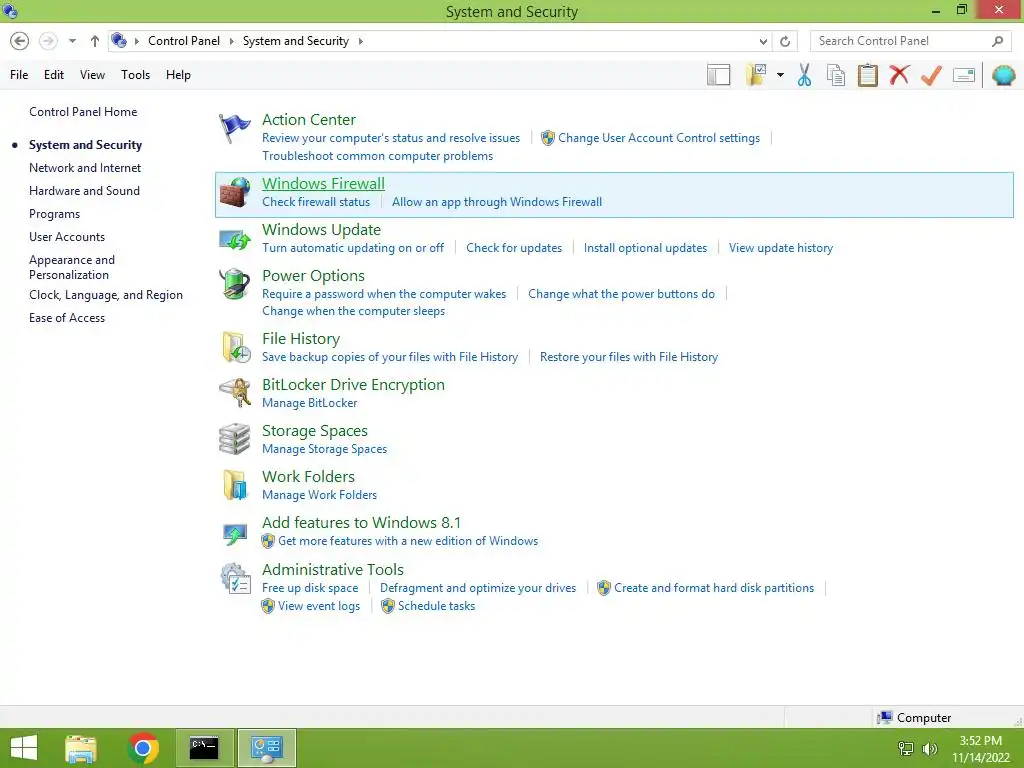Image resolution: width=1024 pixels, height=768 pixels.
Task: Go back with the Back arrow button
Action: click(20, 41)
